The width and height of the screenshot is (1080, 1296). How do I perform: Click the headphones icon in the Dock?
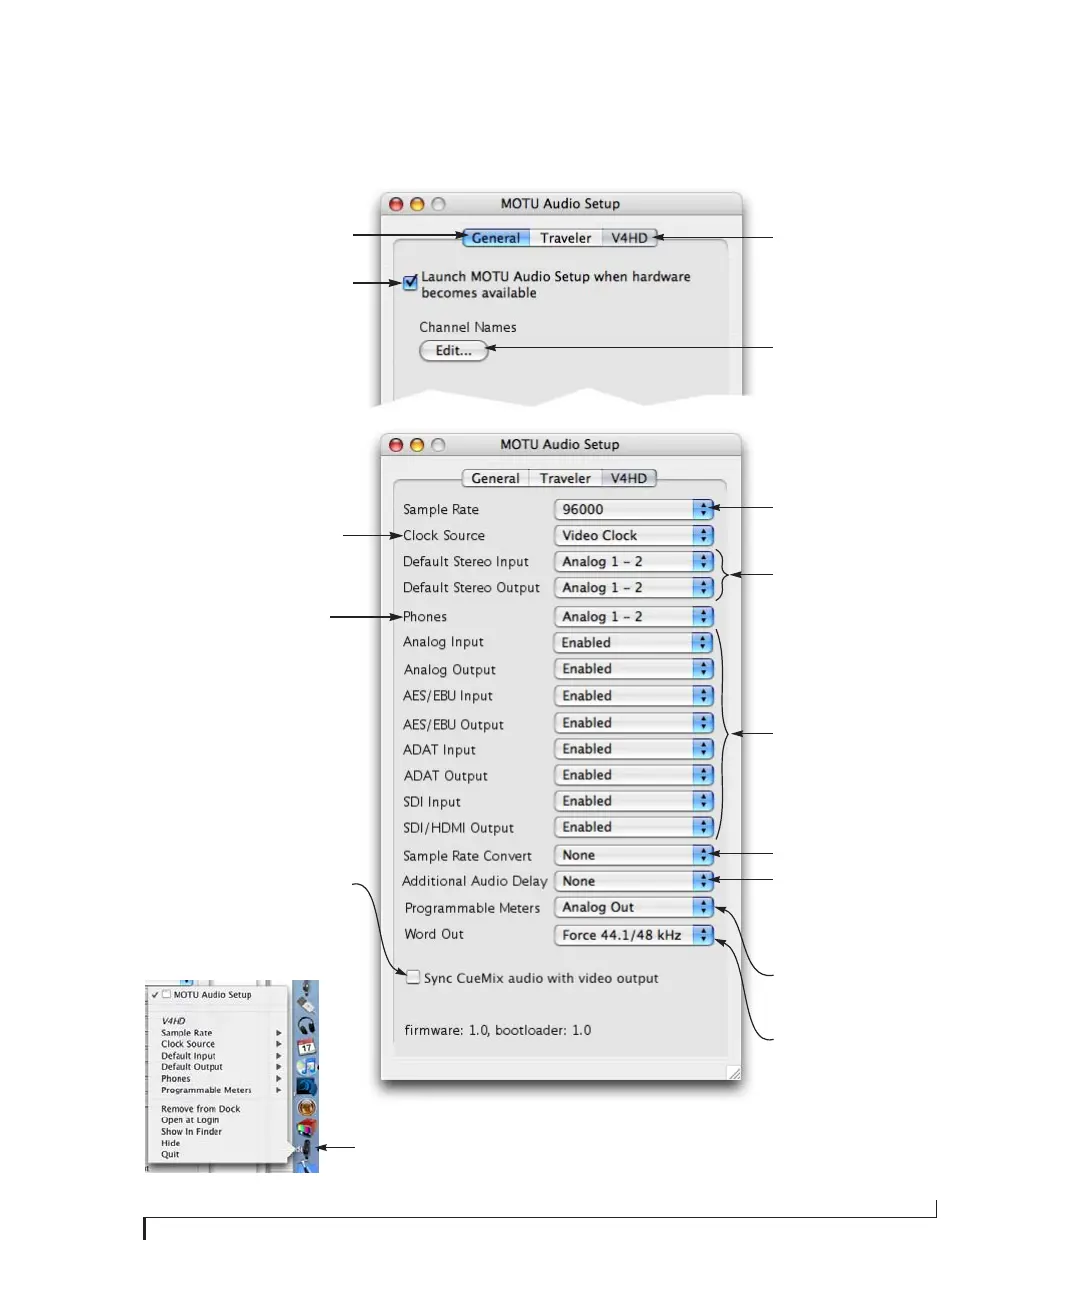pos(307,1025)
